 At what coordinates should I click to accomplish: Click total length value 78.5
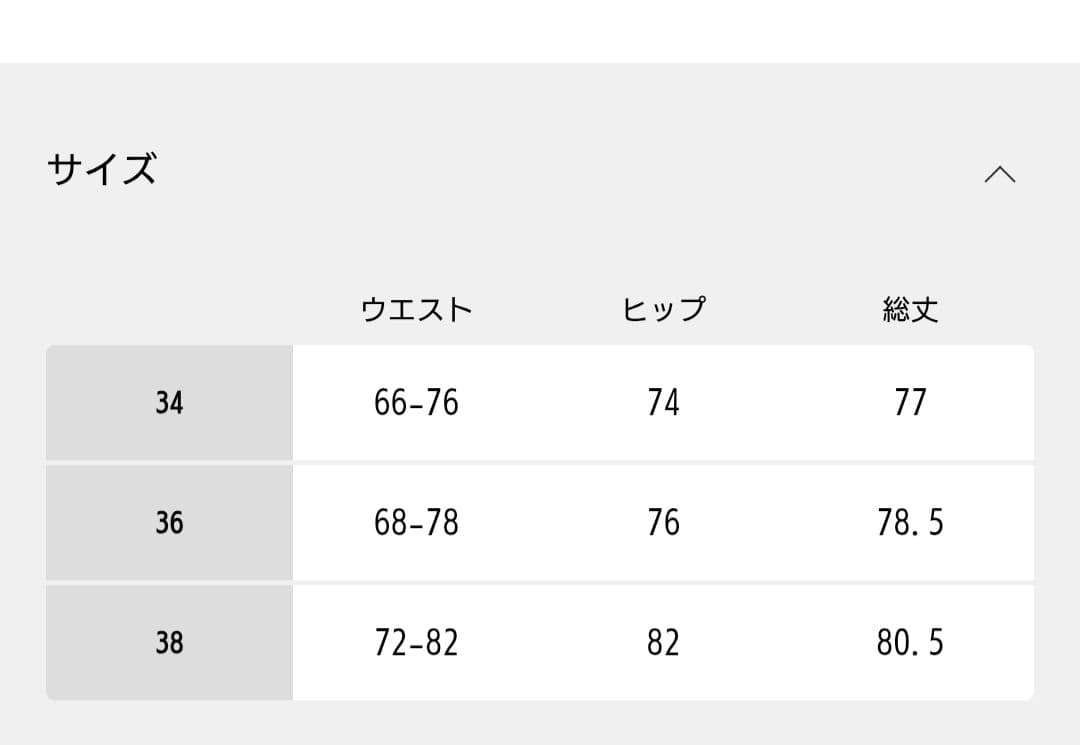pyautogui.click(x=910, y=523)
